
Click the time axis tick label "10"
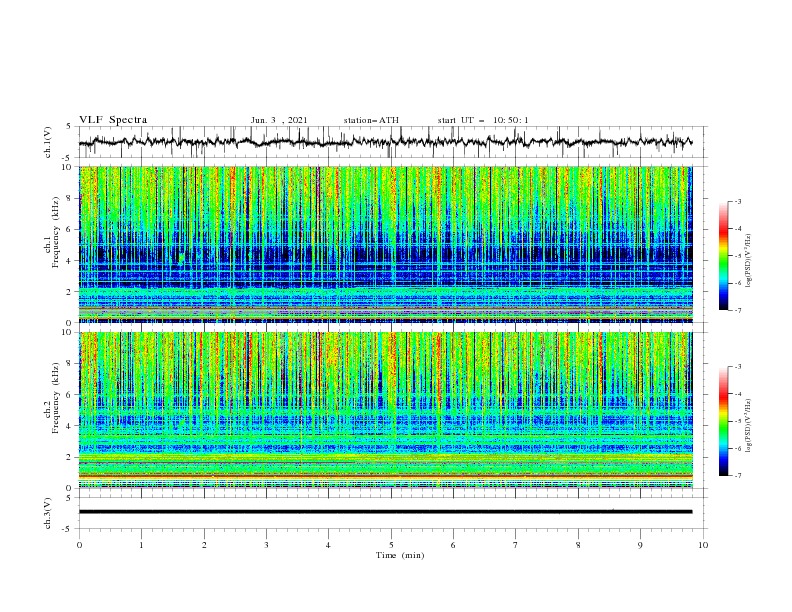tap(703, 545)
